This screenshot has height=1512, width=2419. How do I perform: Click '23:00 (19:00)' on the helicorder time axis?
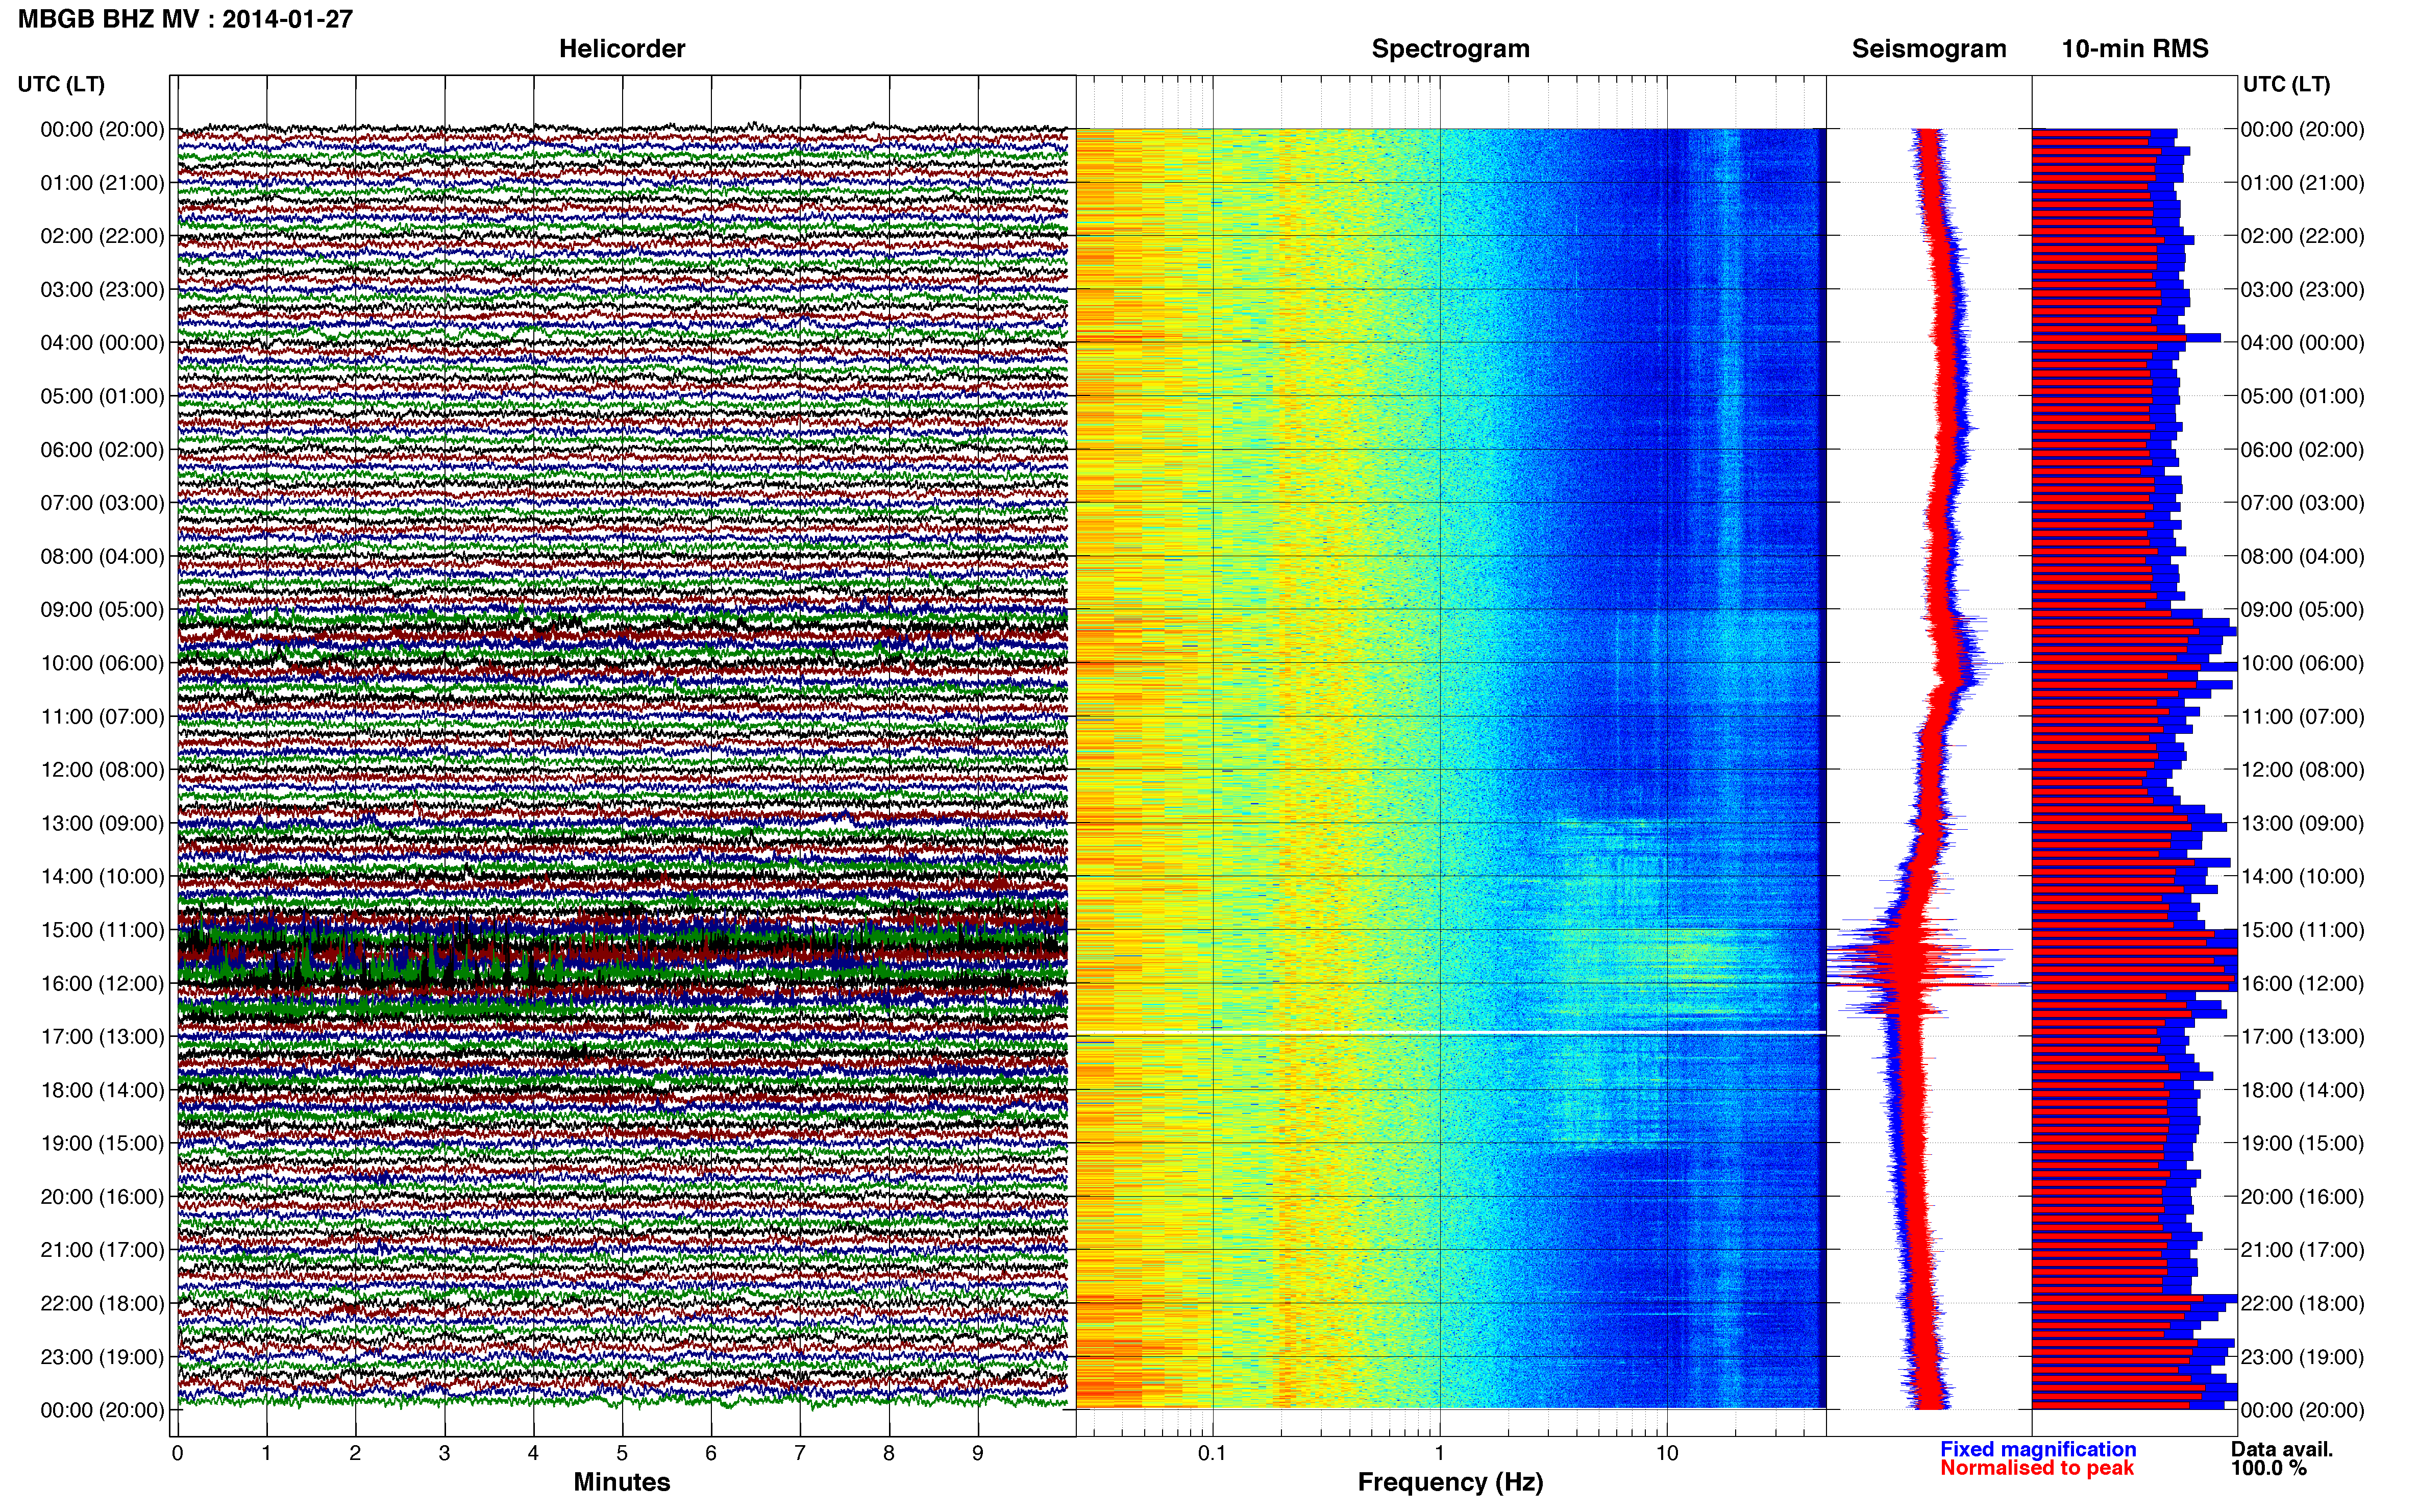[x=102, y=1357]
